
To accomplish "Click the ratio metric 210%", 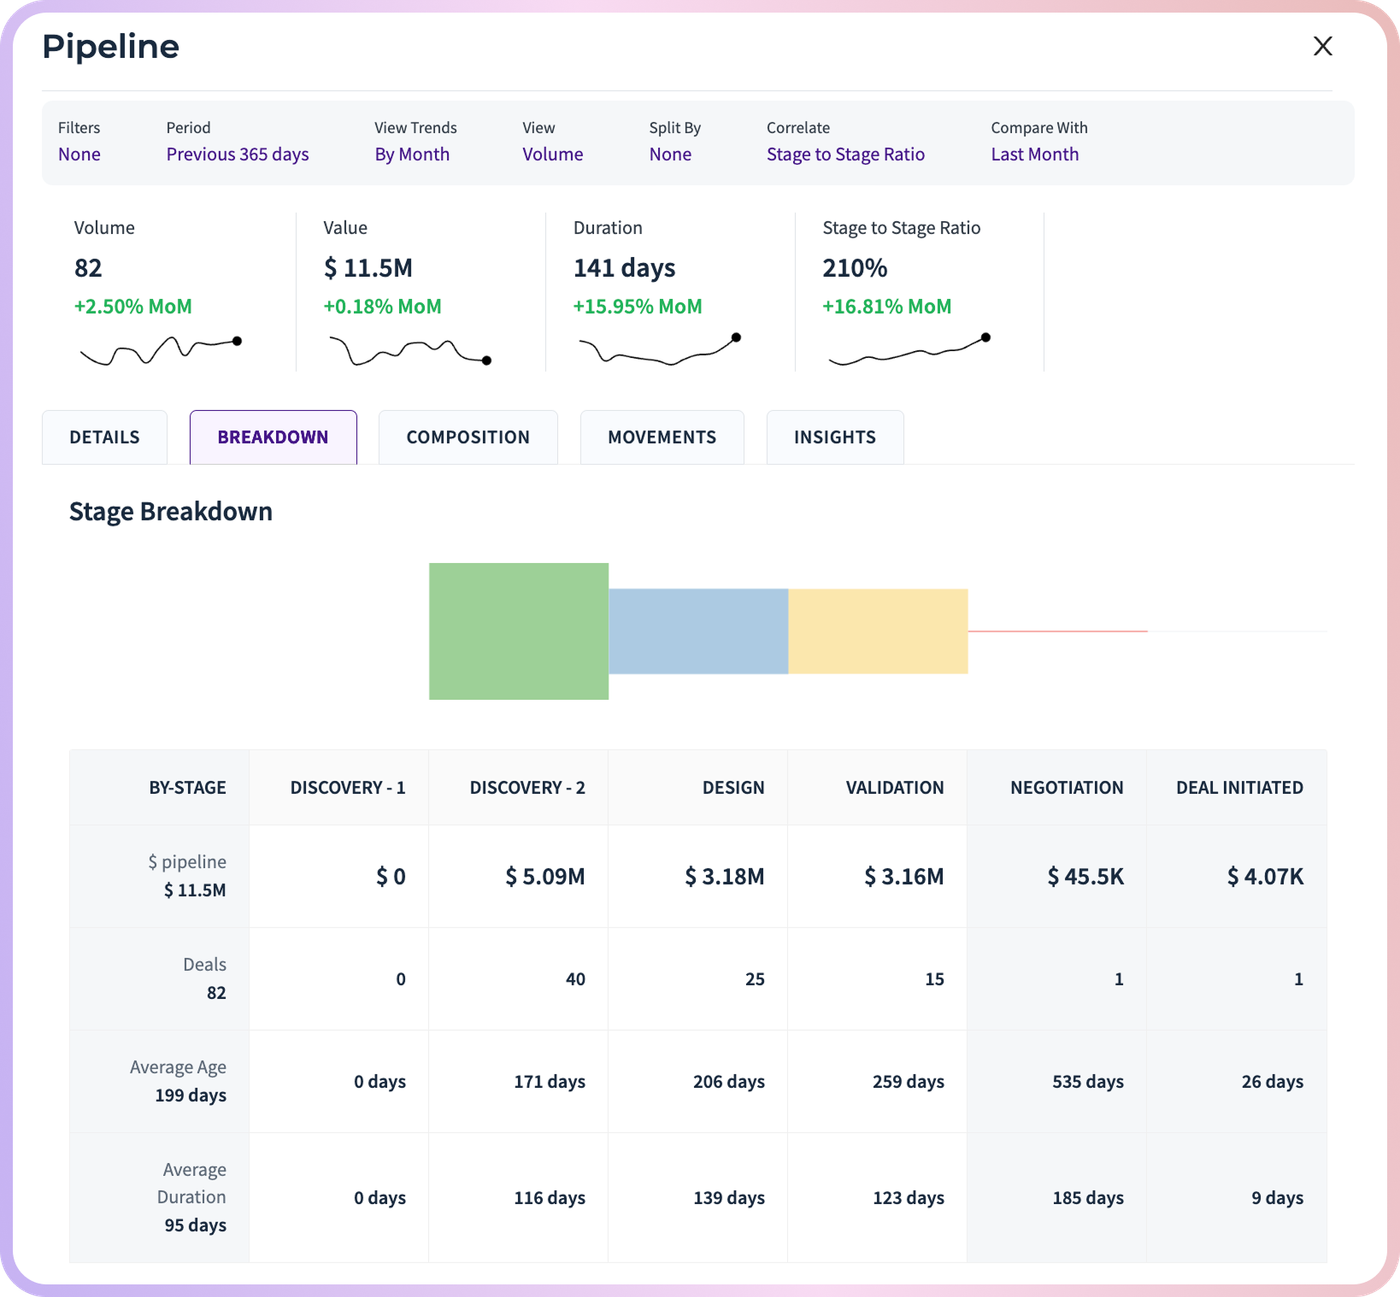I will [855, 268].
